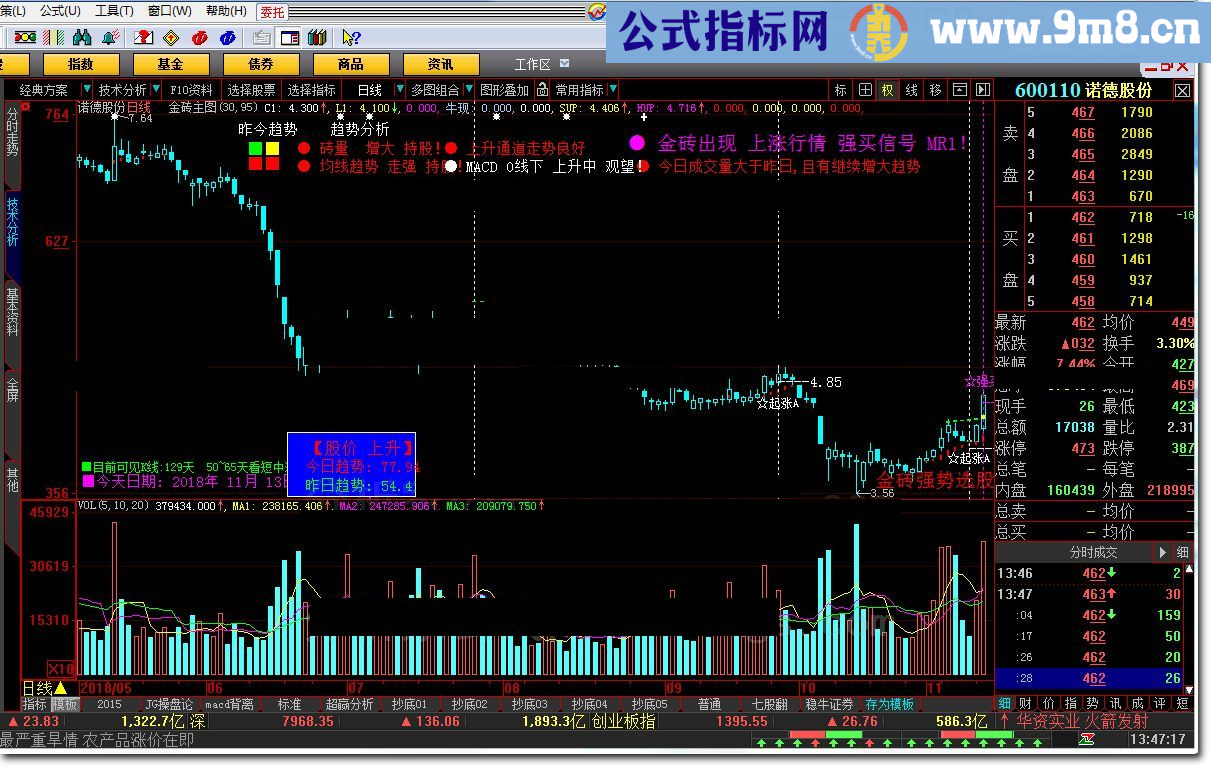This screenshot has width=1211, height=767.
Task: Click the 存为模板 save template button
Action: (889, 704)
